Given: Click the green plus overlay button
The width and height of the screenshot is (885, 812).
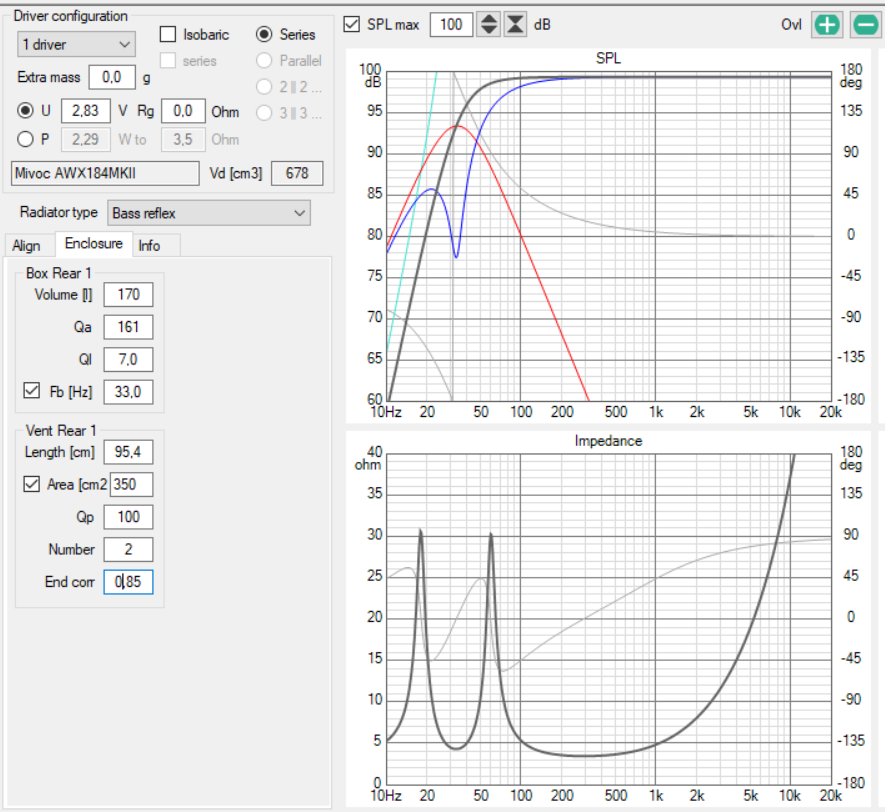Looking at the screenshot, I should point(826,25).
